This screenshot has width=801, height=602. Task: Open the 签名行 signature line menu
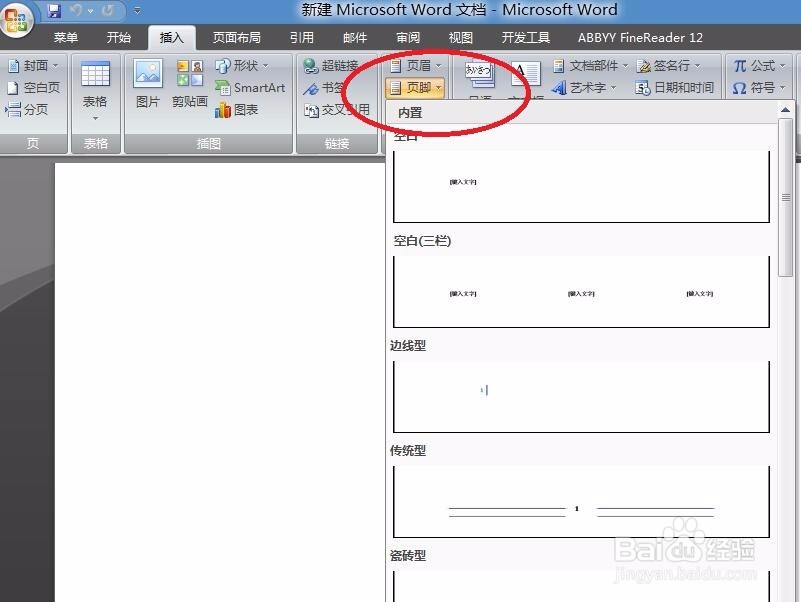tap(669, 65)
